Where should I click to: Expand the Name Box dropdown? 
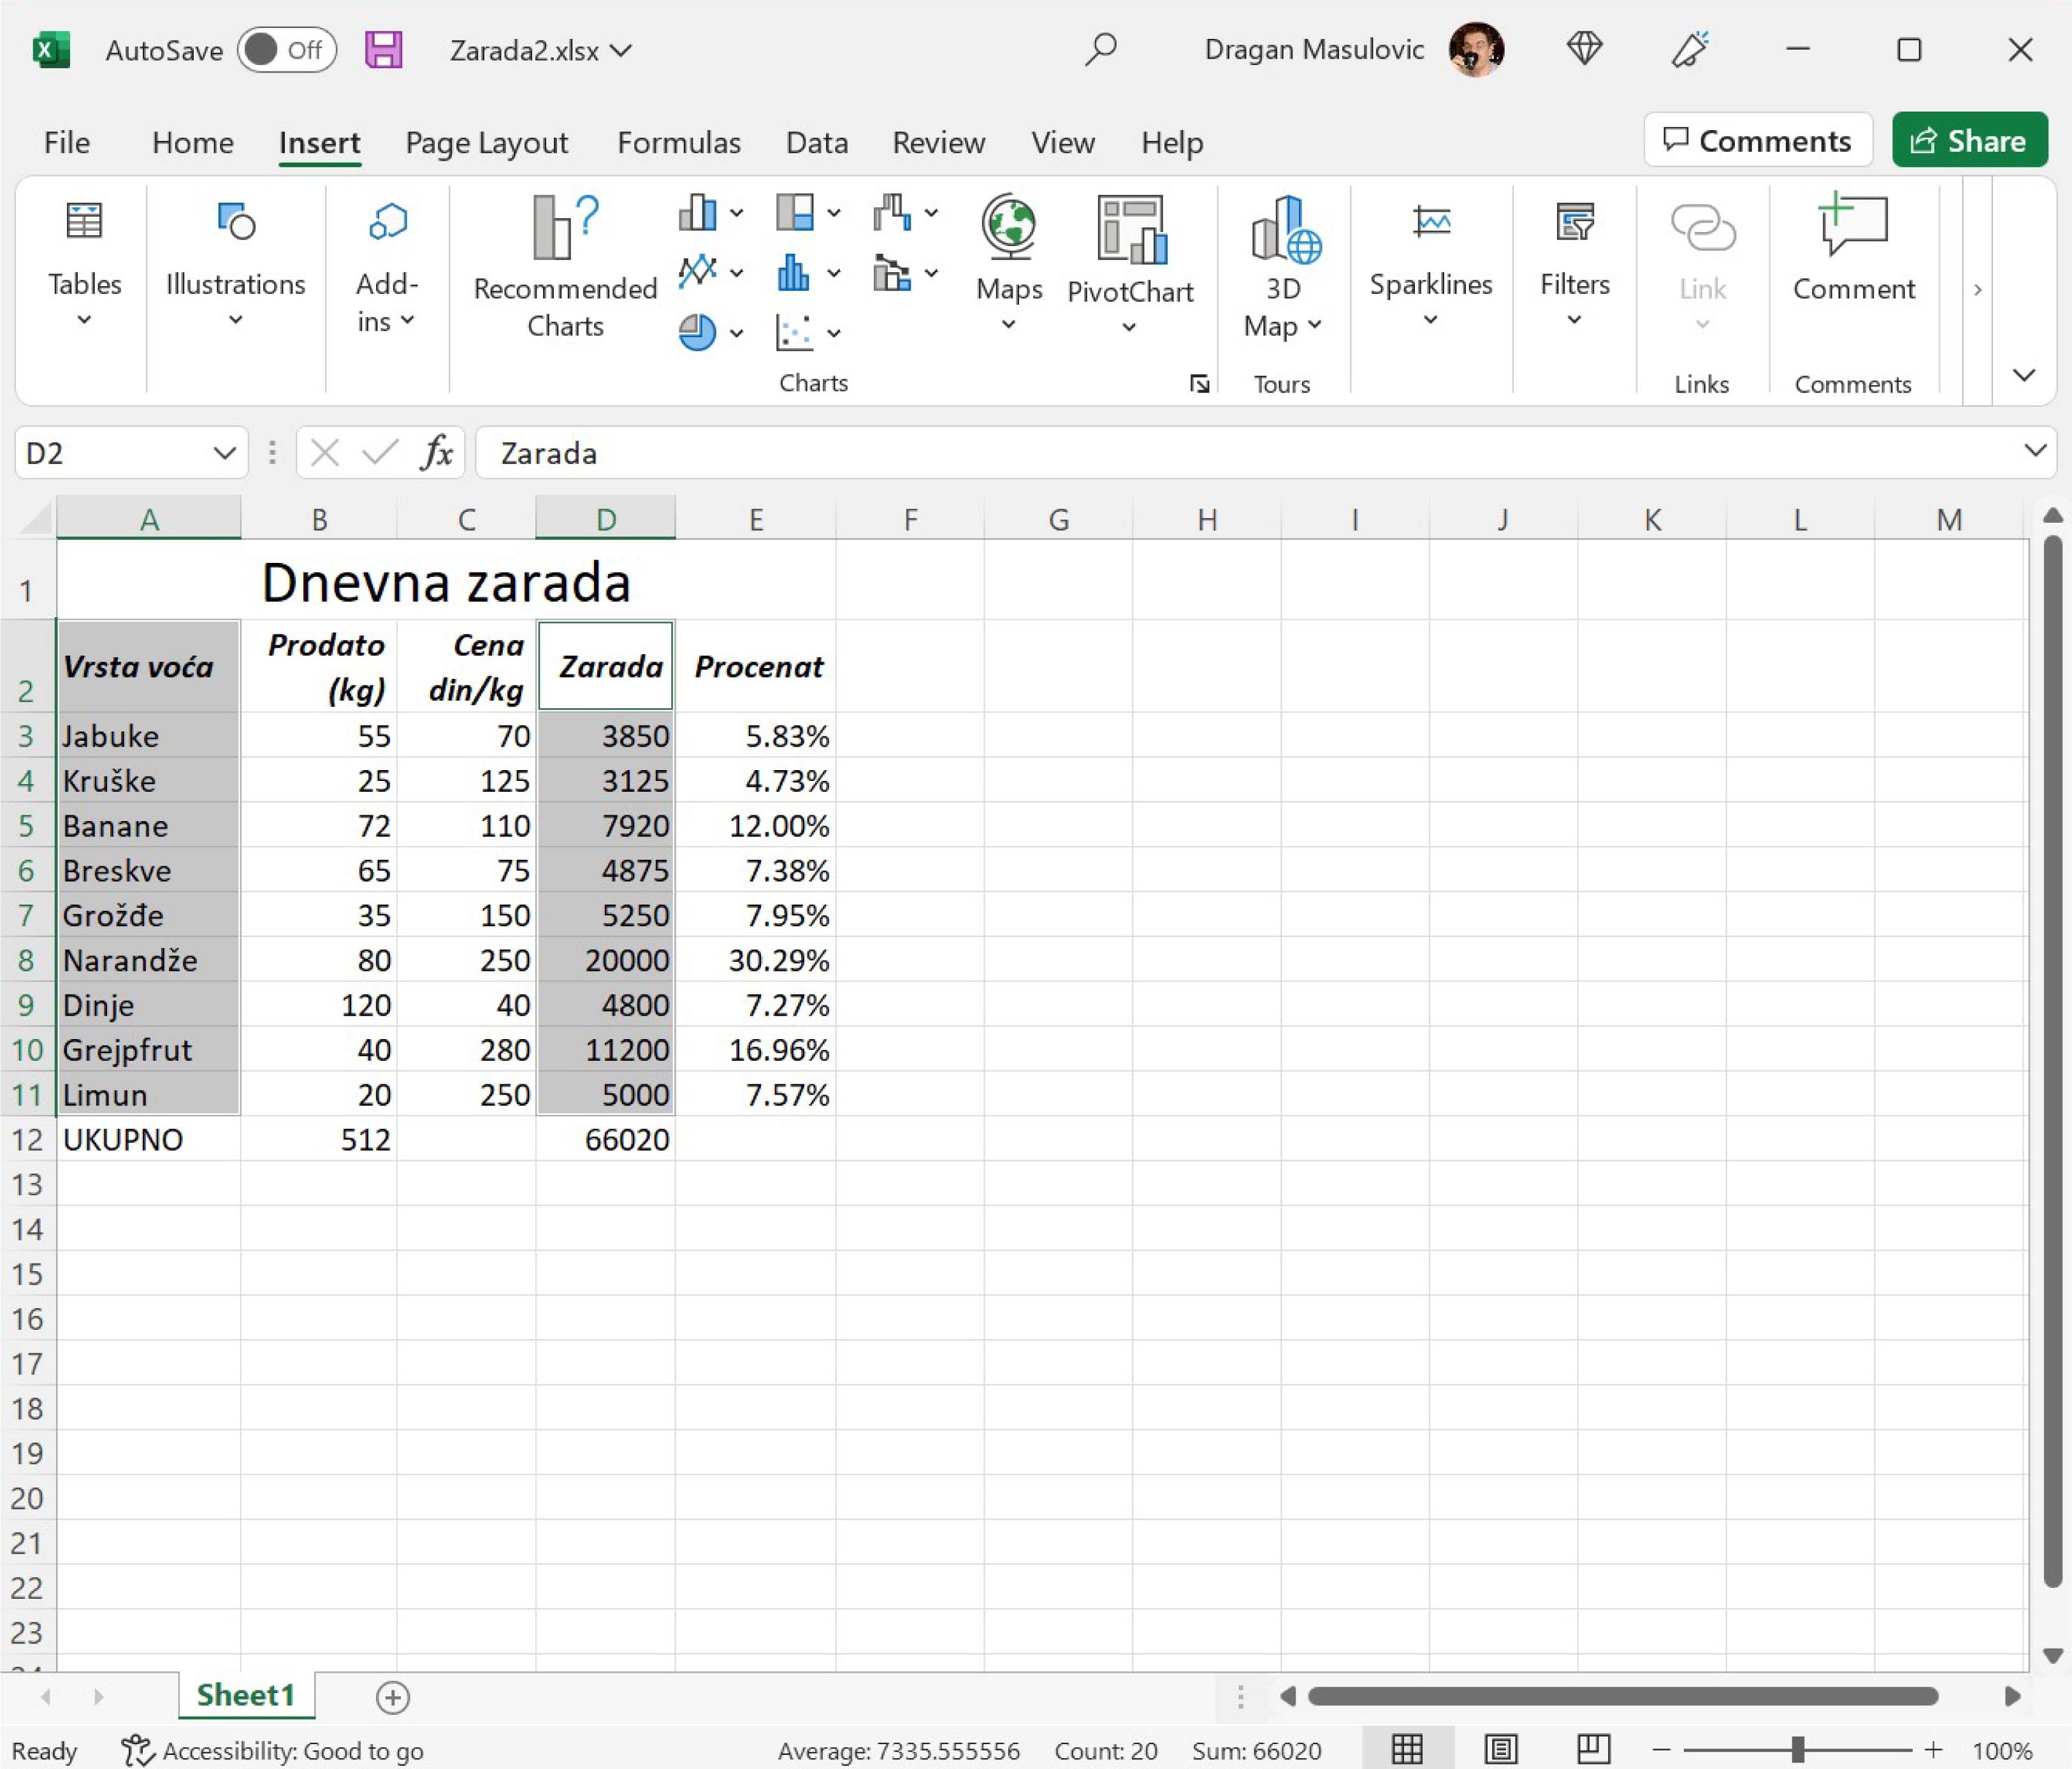coord(224,453)
